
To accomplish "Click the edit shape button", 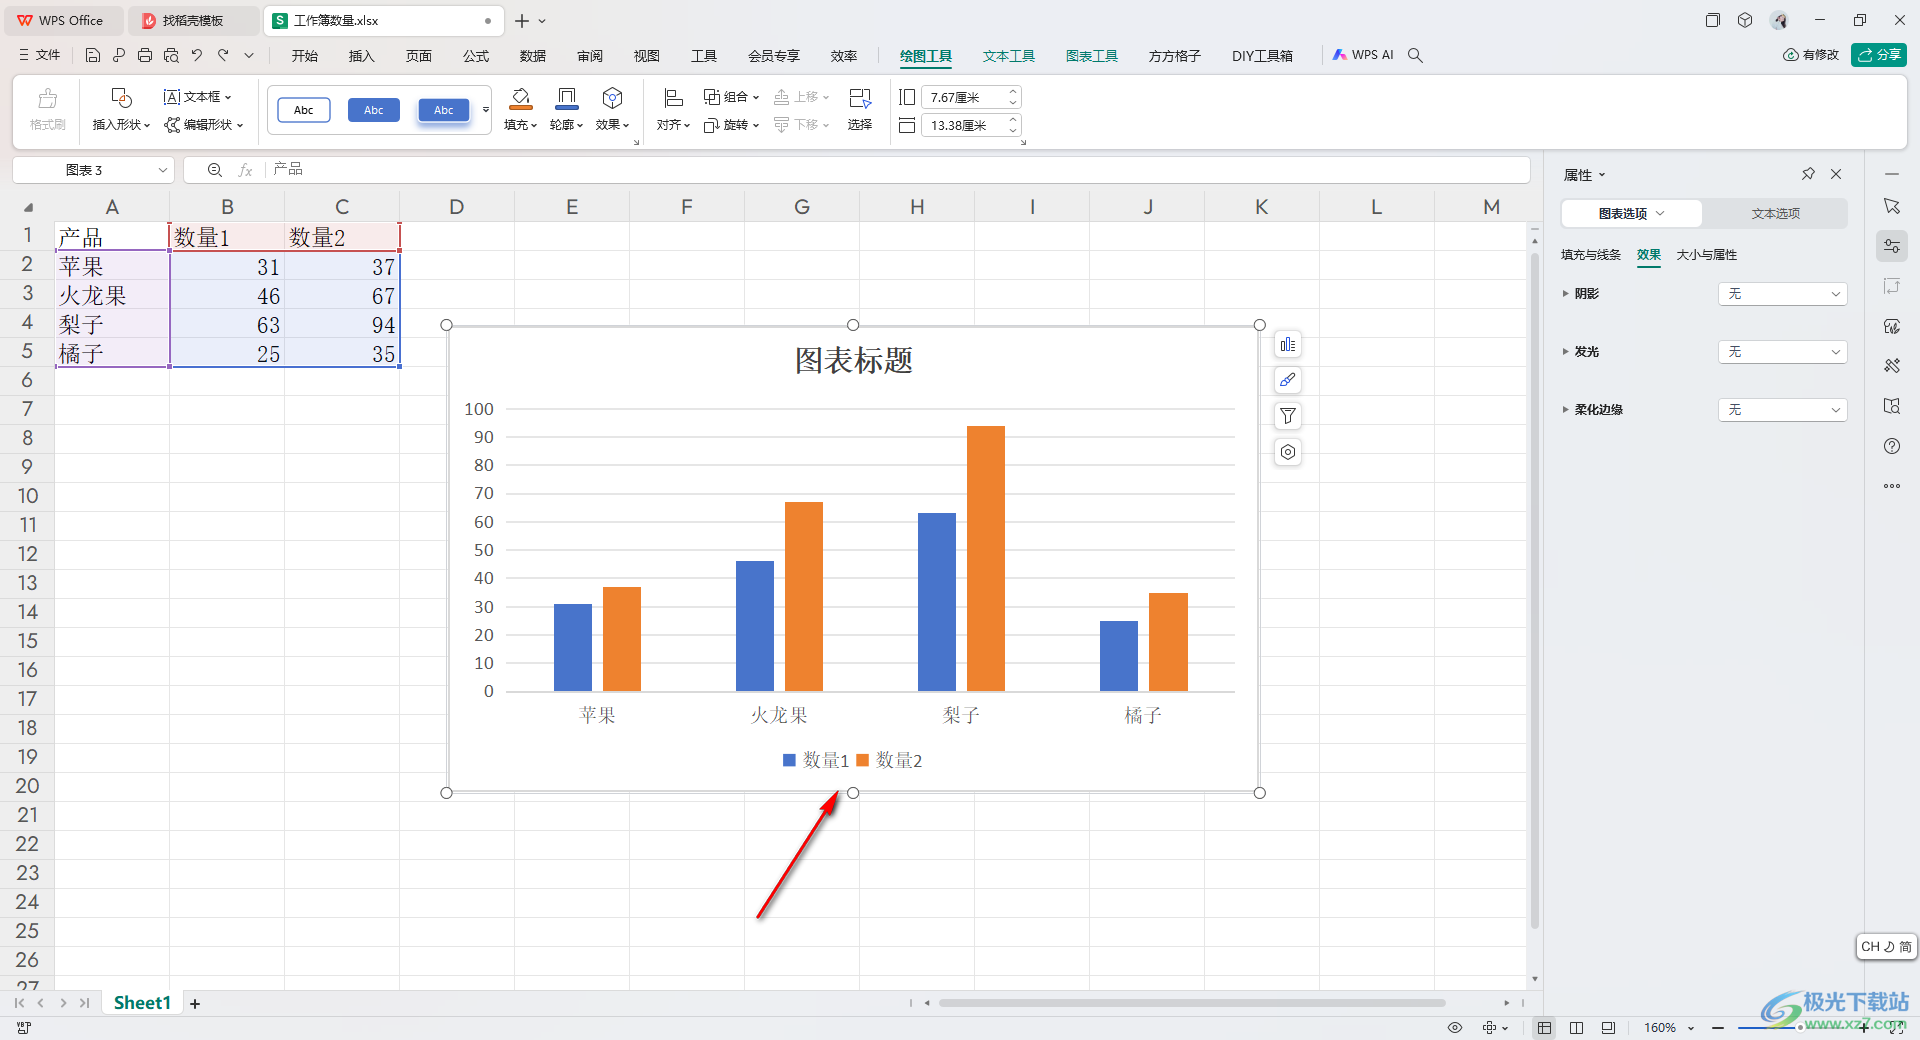I will click(x=204, y=125).
